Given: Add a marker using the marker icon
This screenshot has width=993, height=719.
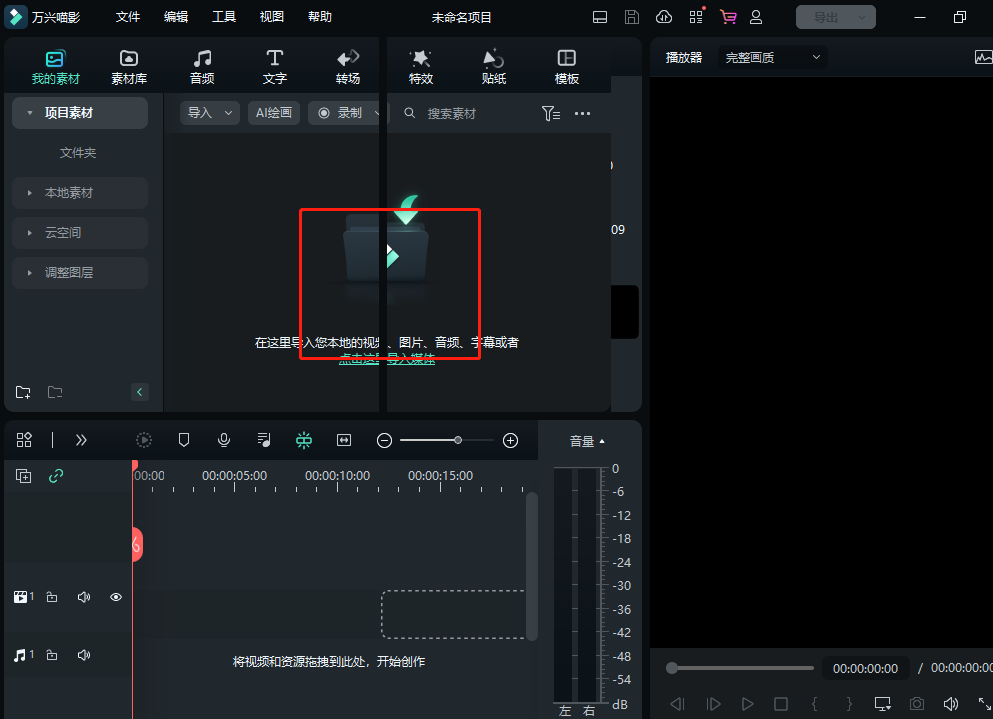Looking at the screenshot, I should coord(184,440).
